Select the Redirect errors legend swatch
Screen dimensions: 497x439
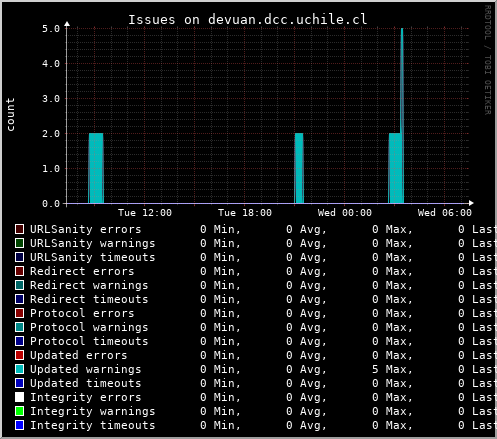(19, 271)
